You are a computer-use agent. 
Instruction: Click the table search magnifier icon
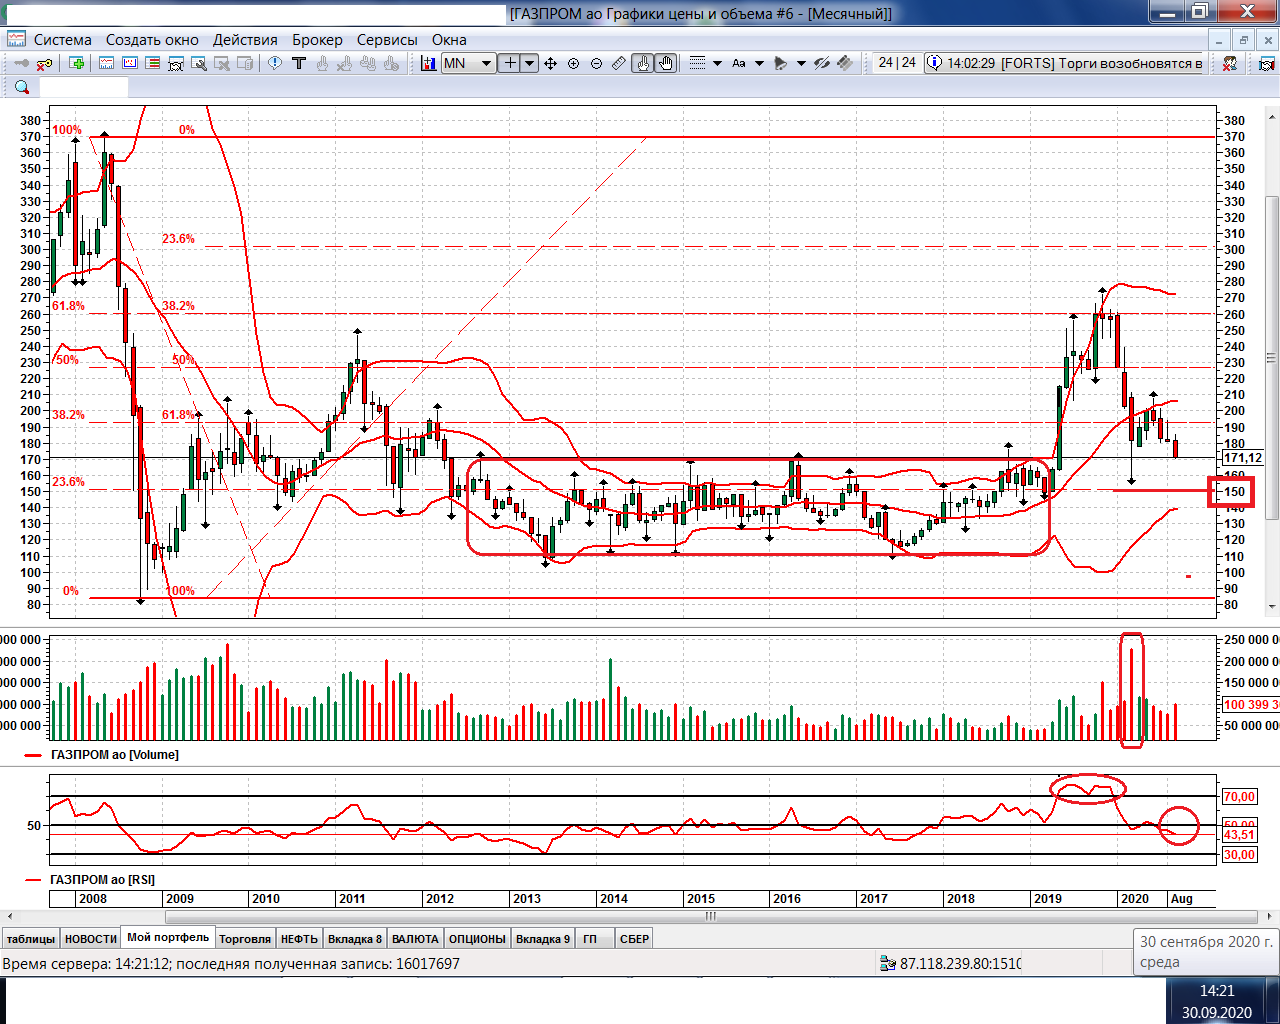pos(199,63)
